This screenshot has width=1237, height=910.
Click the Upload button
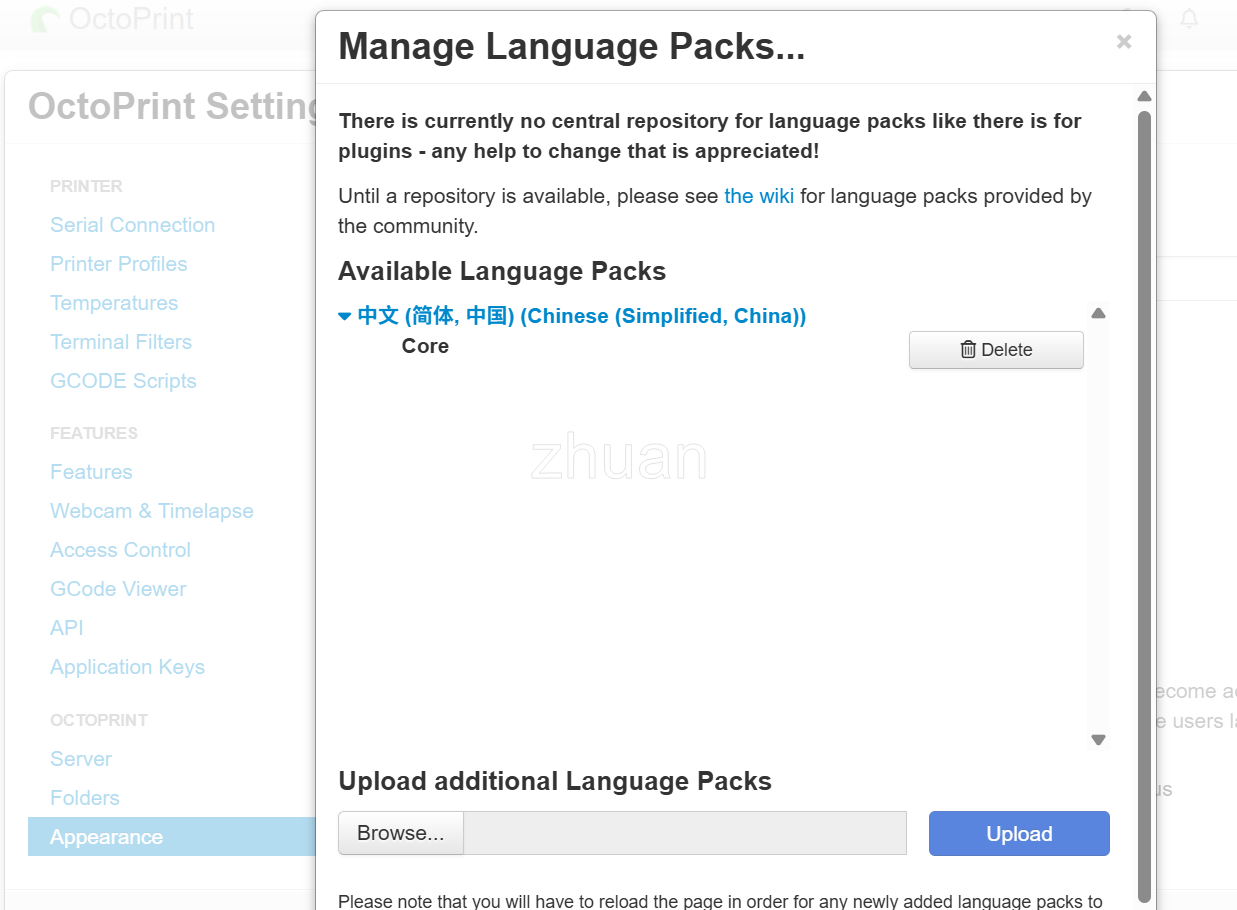click(x=1019, y=833)
